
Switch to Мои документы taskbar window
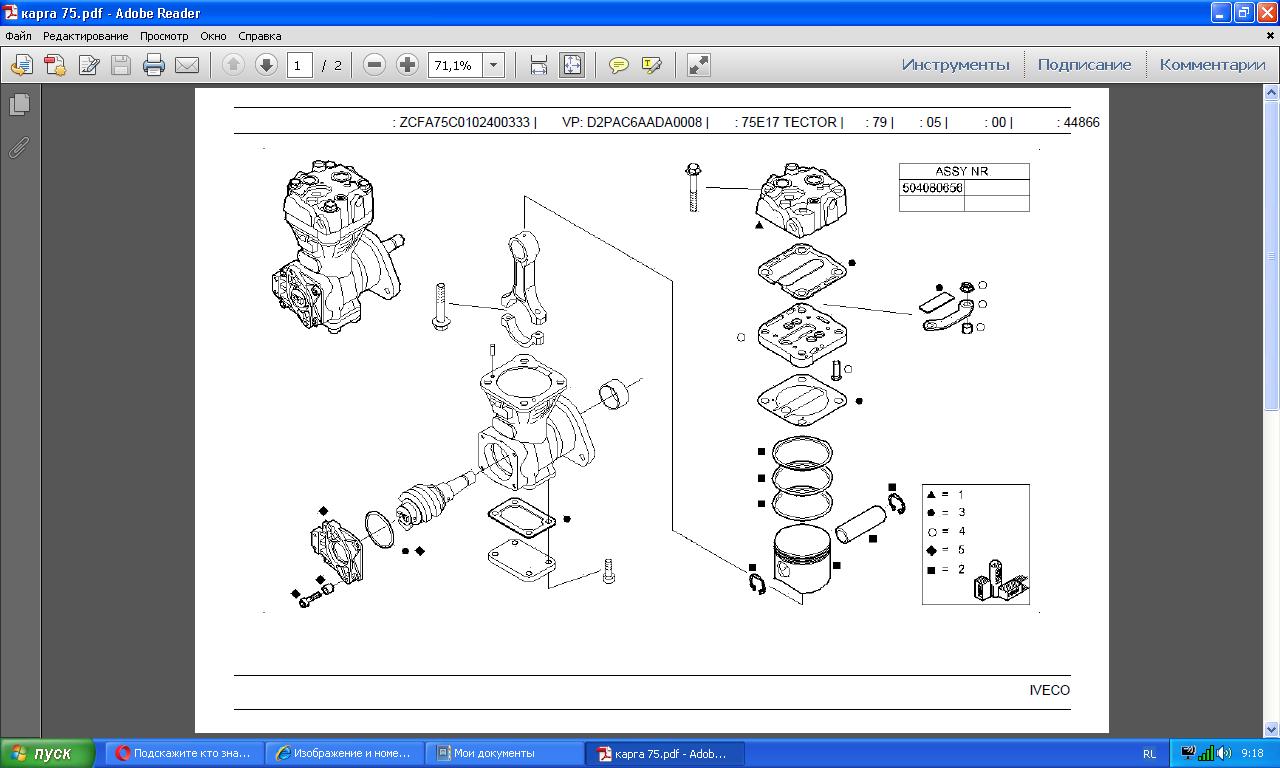[504, 753]
